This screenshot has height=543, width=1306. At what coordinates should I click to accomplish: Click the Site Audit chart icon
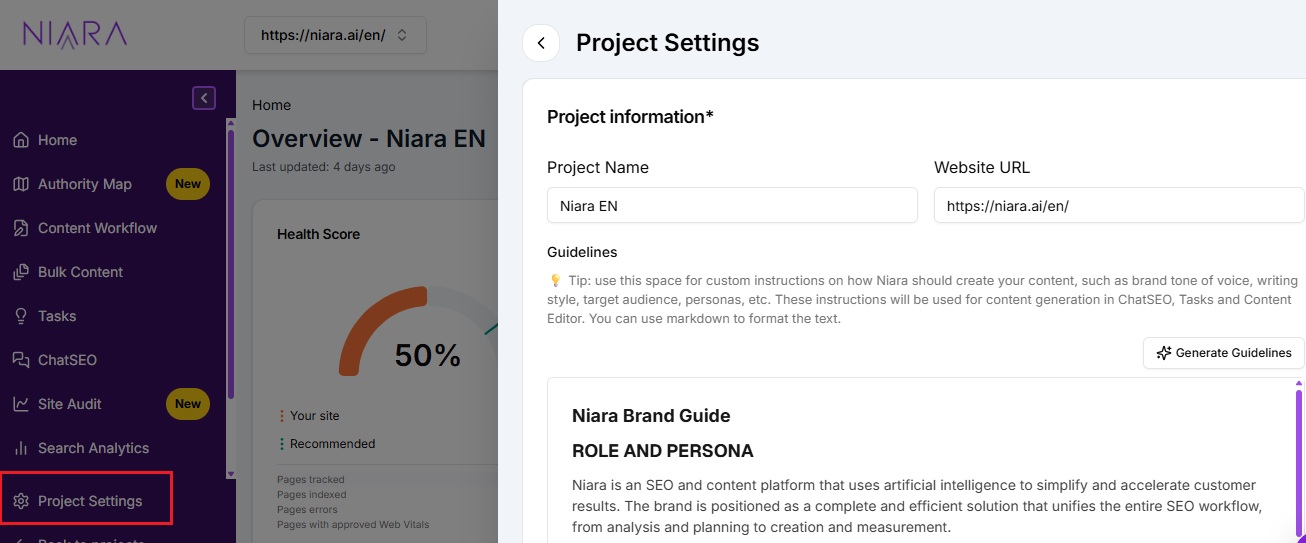pyautogui.click(x=21, y=404)
